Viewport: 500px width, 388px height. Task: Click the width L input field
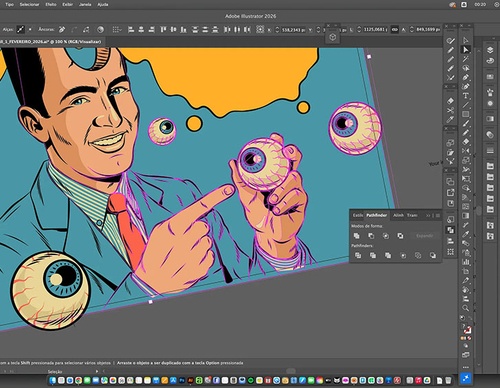point(375,30)
